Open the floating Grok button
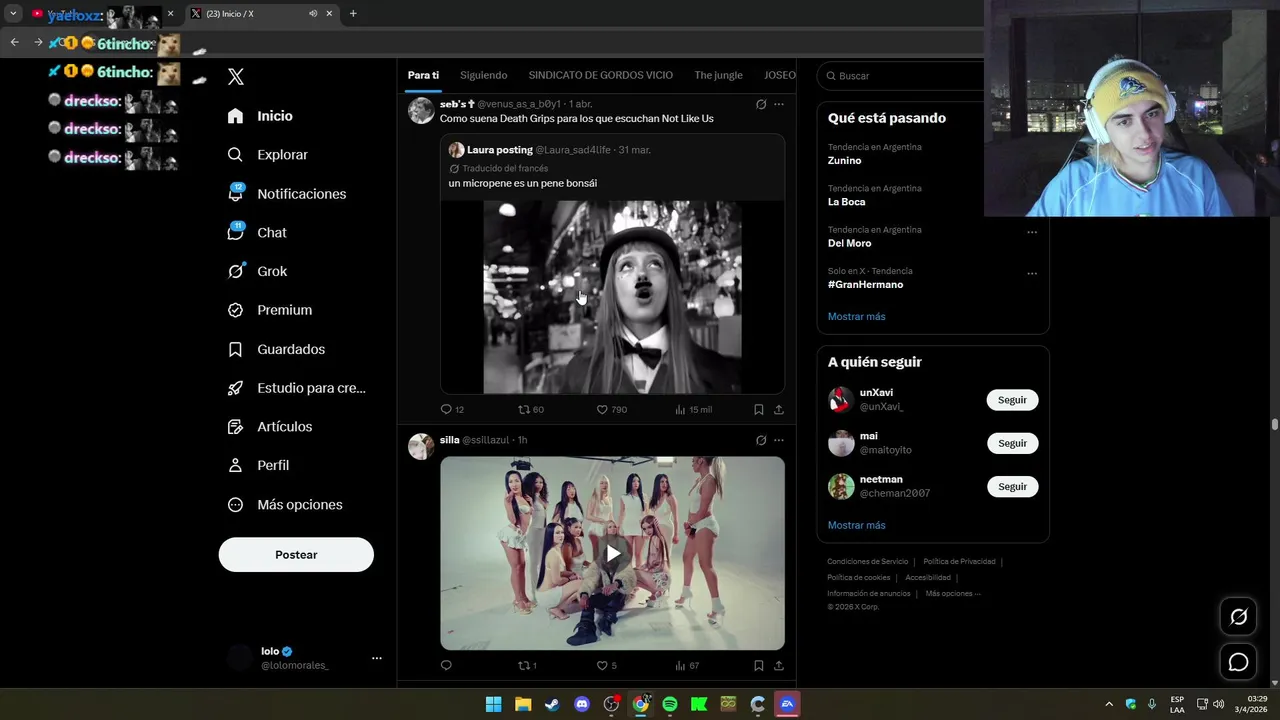 tap(1238, 617)
